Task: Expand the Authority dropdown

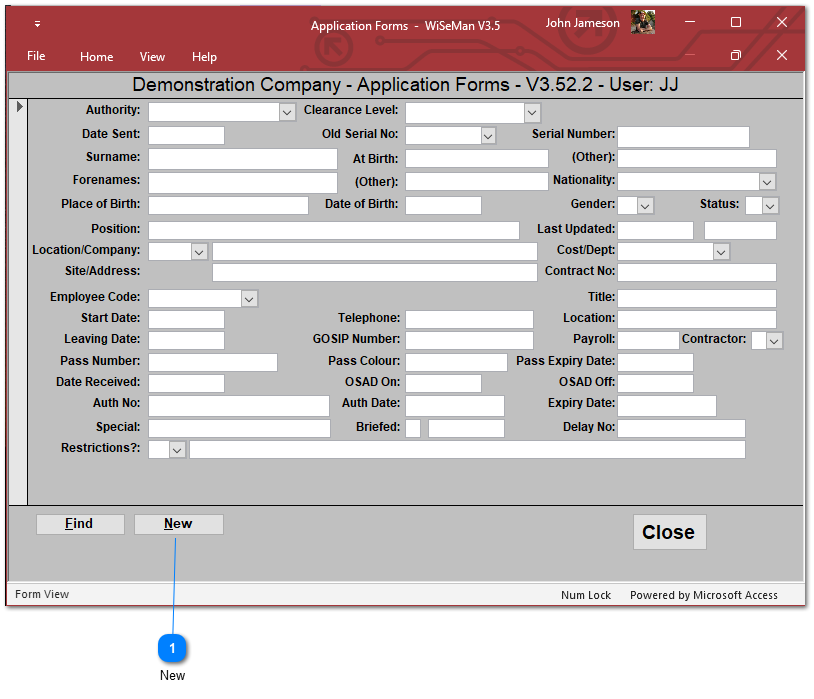Action: tap(287, 113)
